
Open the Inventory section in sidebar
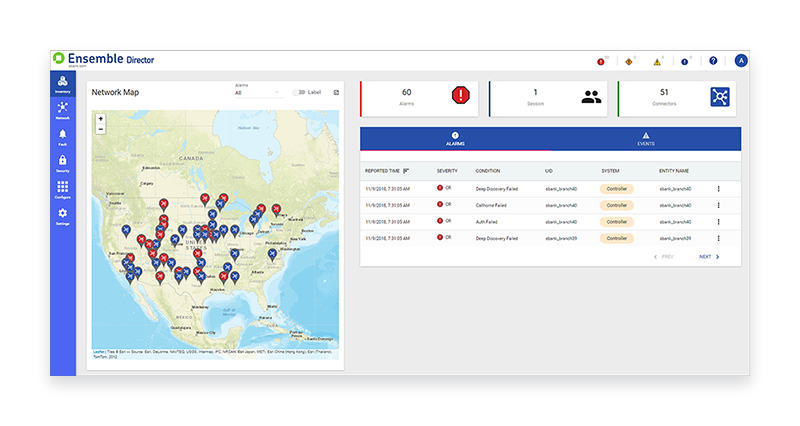[x=62, y=84]
